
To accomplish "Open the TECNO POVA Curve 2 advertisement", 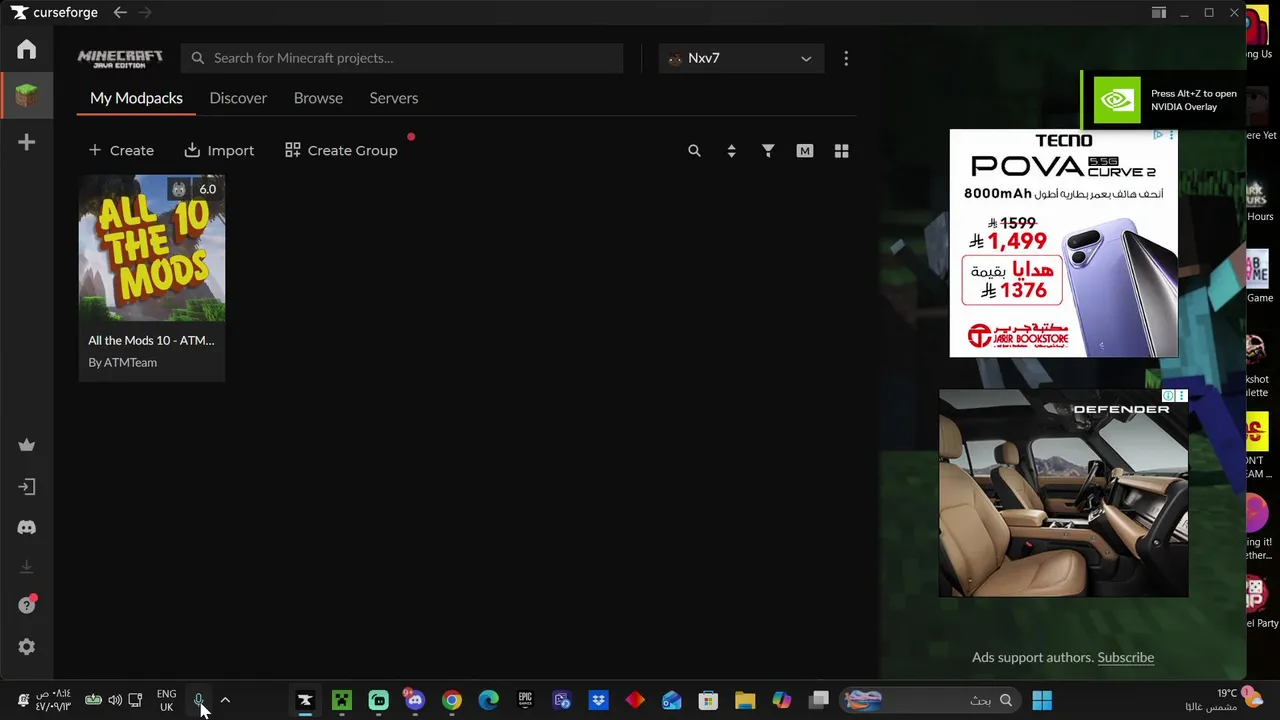I will coord(1064,243).
